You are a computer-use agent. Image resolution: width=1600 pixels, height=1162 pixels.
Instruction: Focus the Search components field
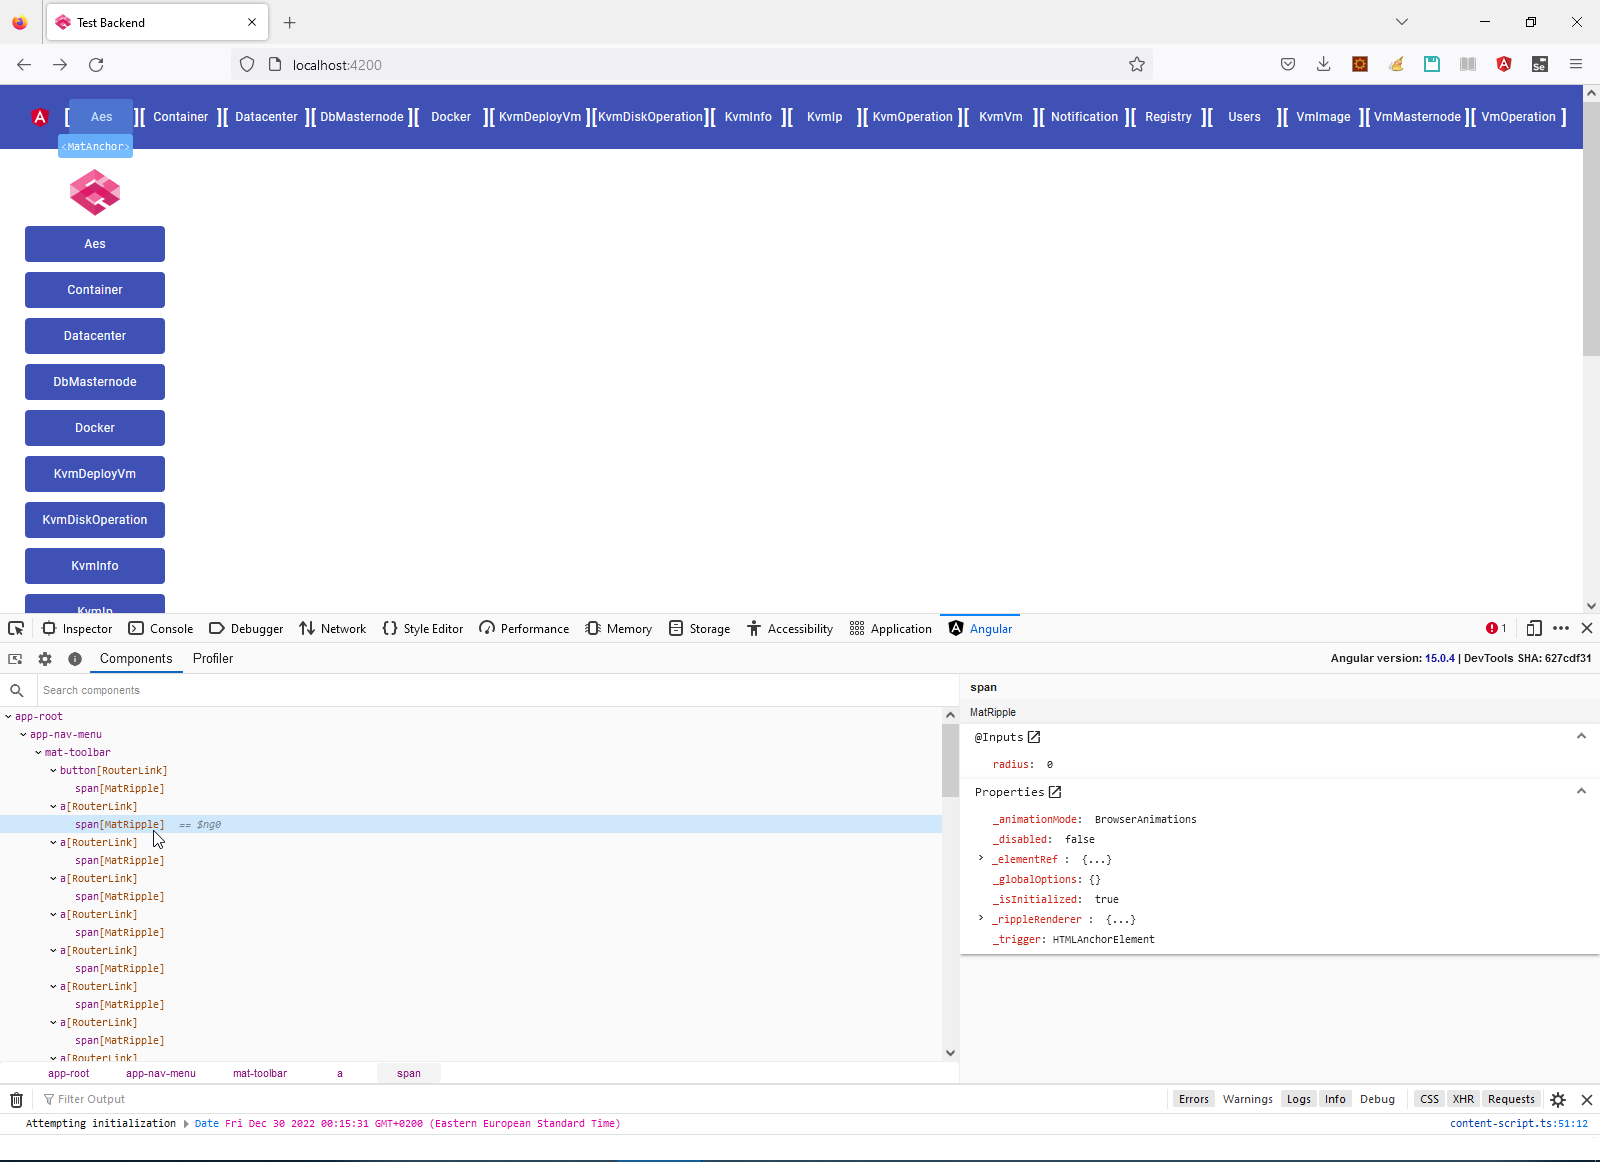[497, 690]
